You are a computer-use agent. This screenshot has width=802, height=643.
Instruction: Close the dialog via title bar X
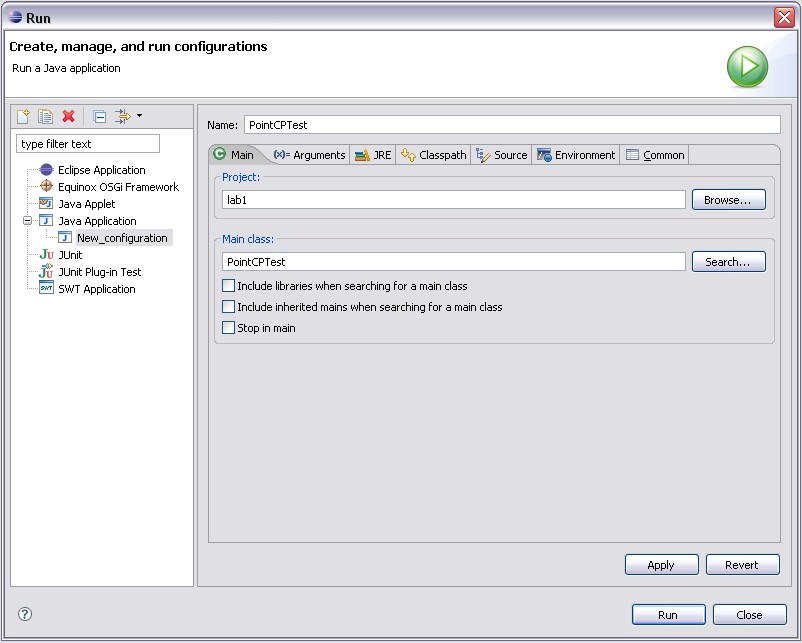[x=784, y=17]
